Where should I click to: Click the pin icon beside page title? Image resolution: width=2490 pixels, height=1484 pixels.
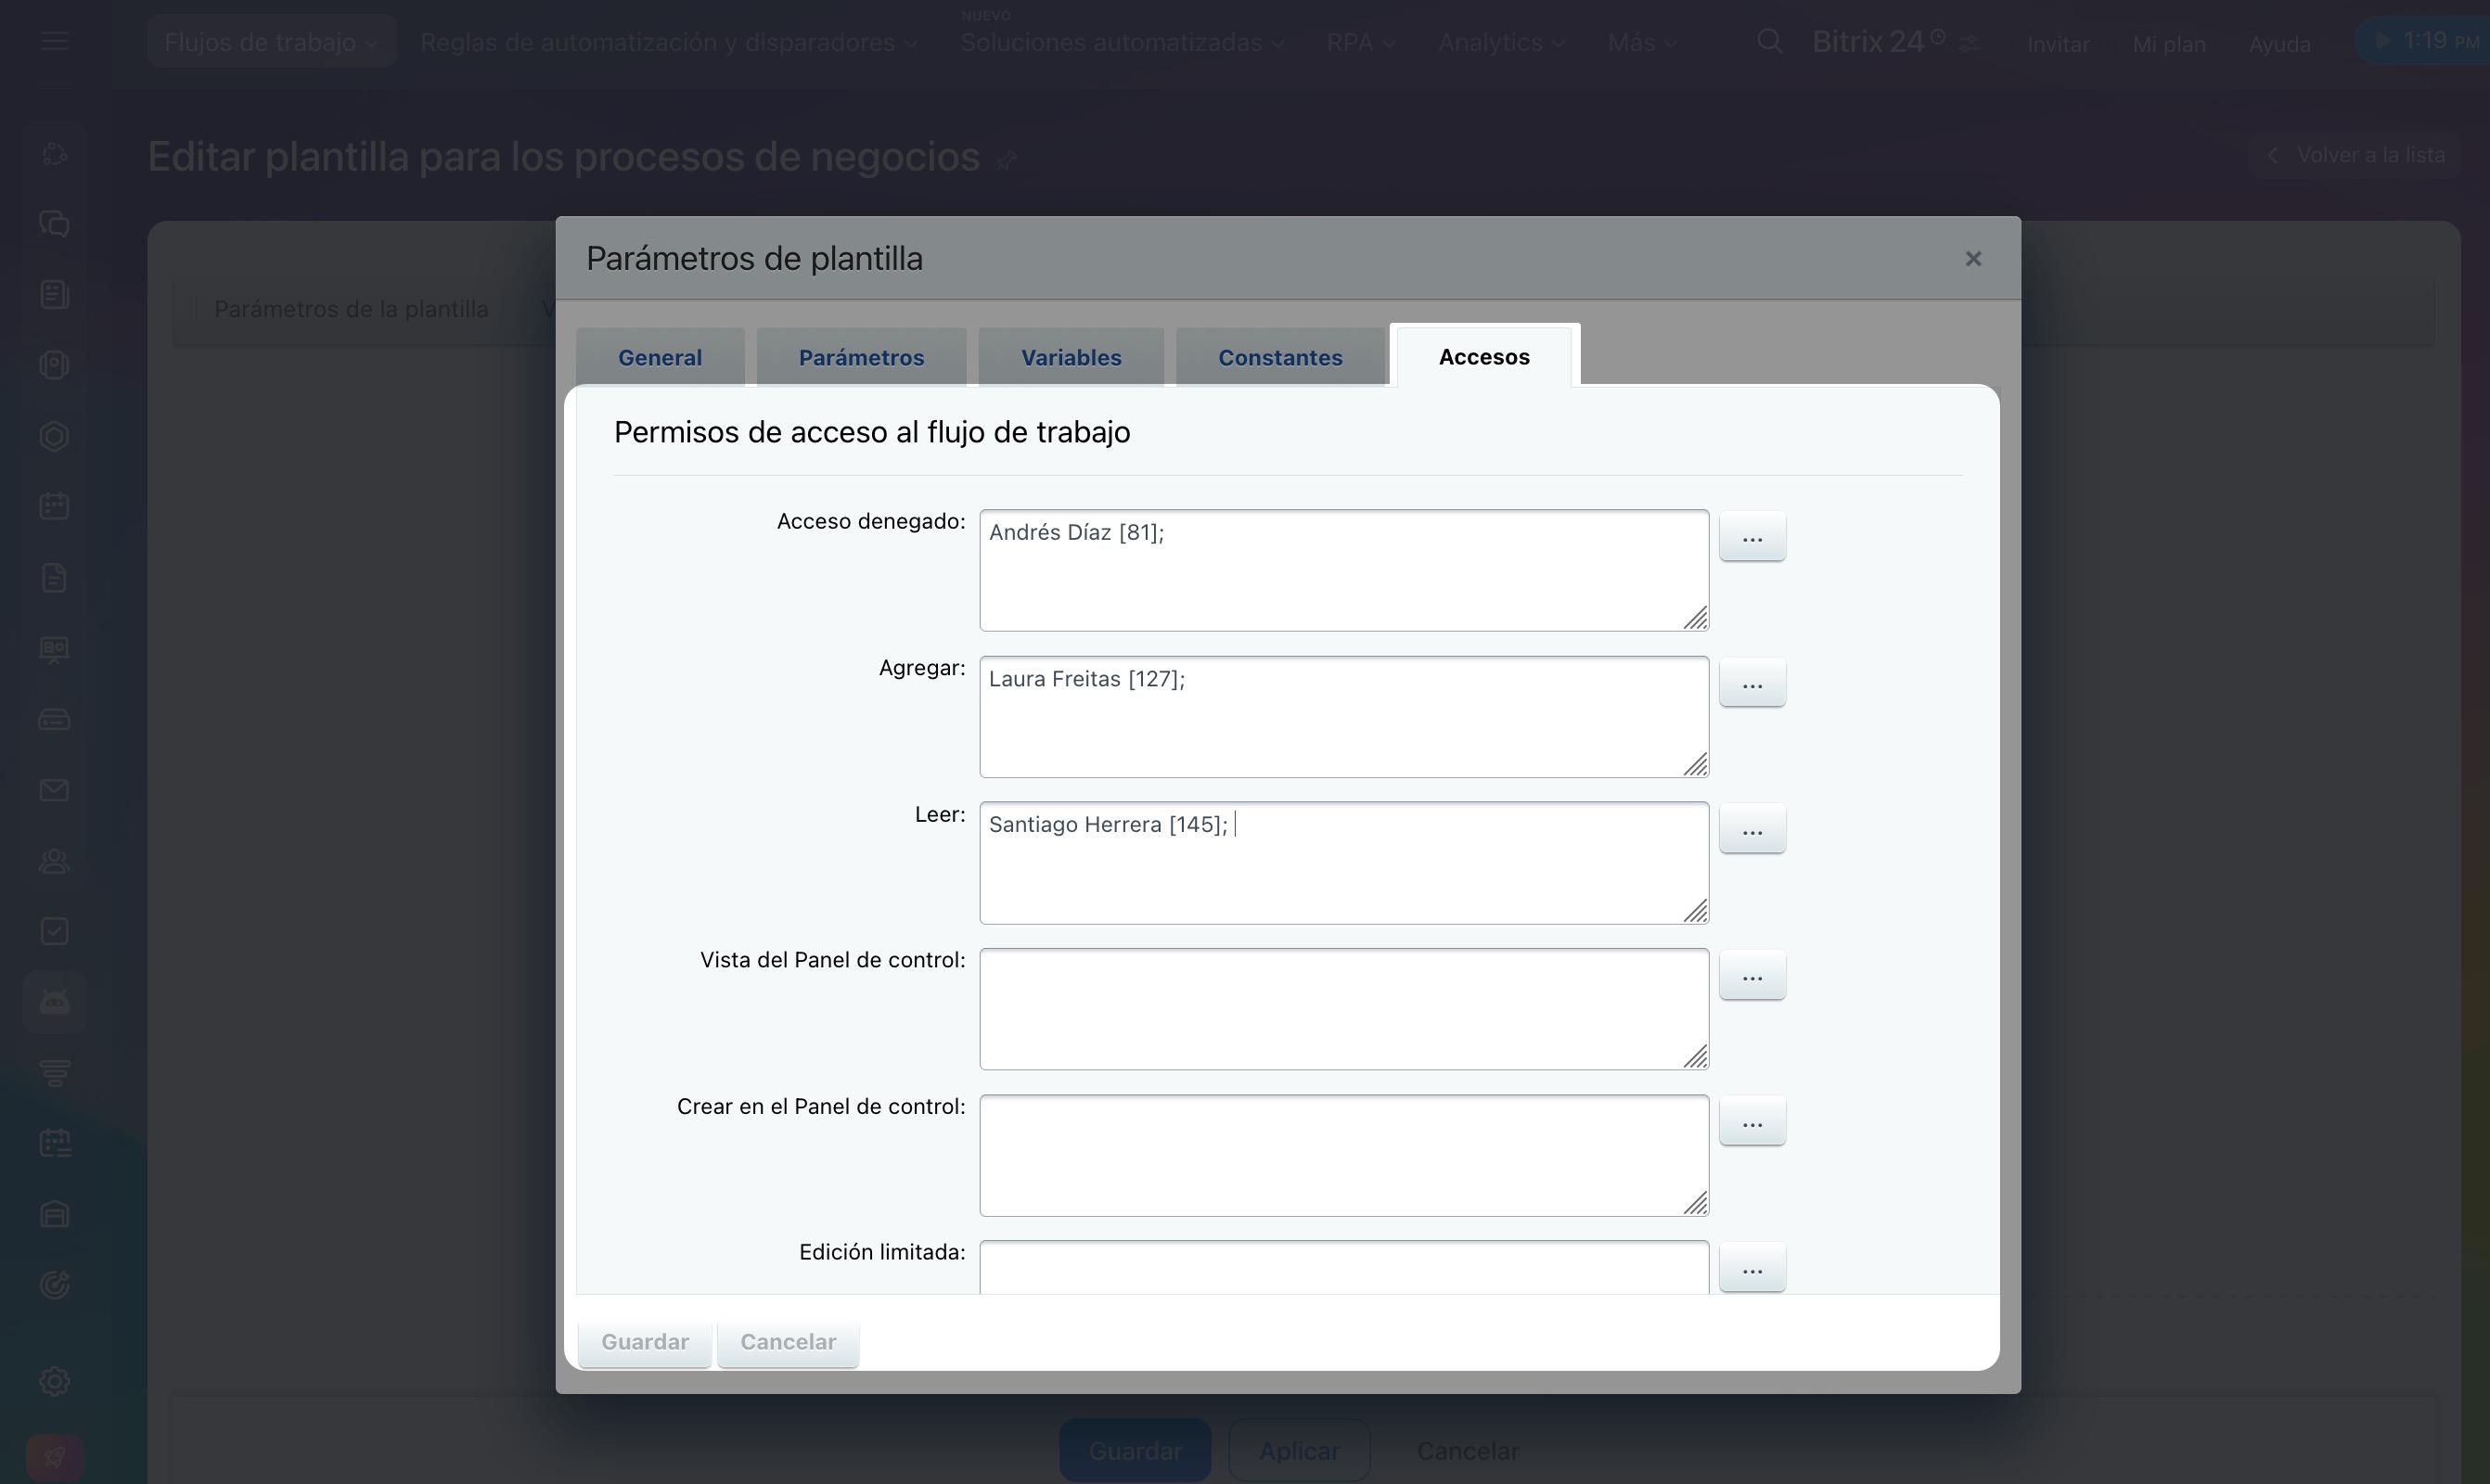(1007, 160)
